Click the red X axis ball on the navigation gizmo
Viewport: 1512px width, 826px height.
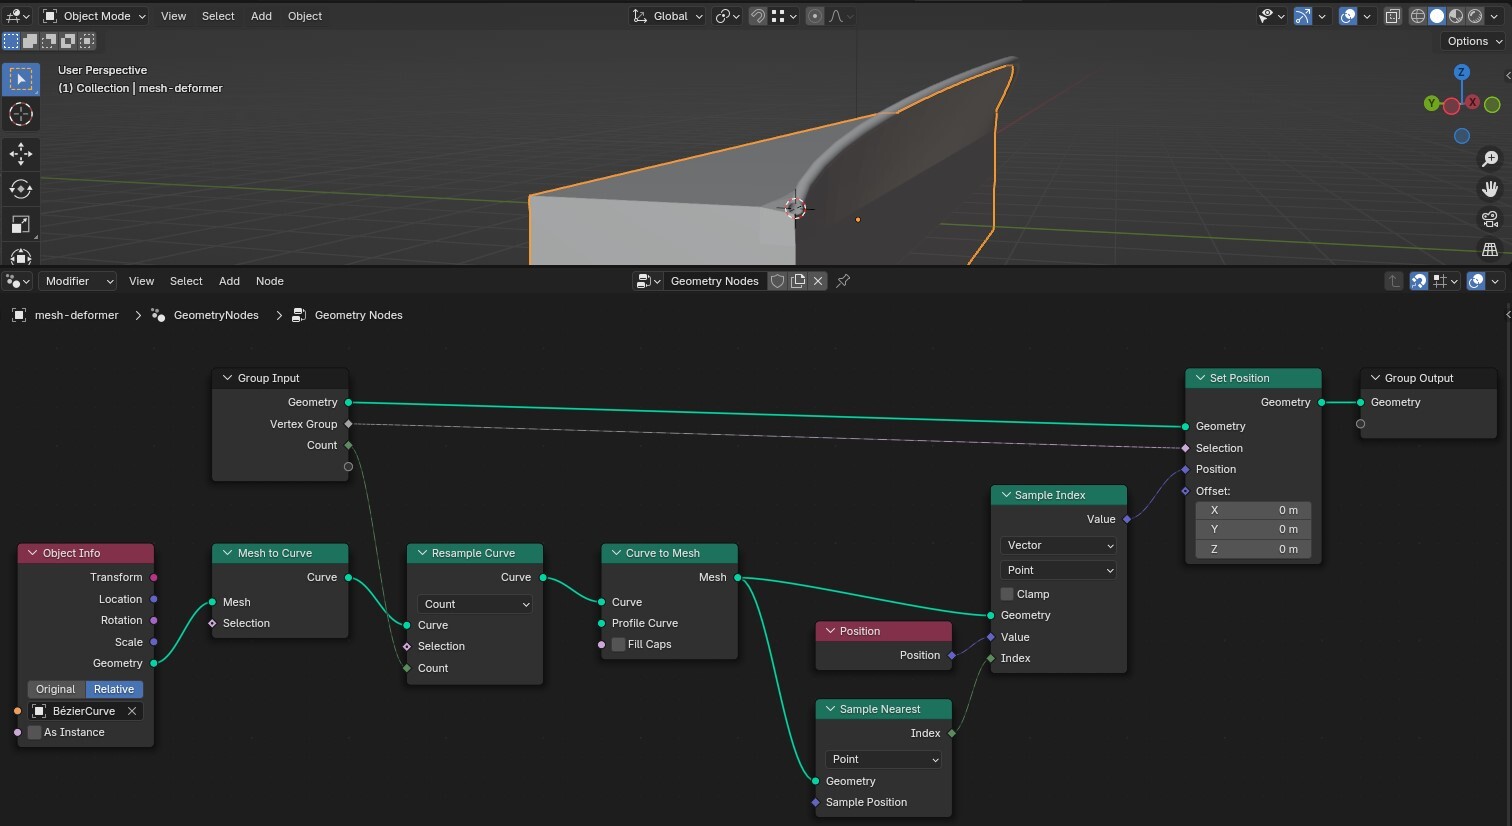coord(1471,101)
